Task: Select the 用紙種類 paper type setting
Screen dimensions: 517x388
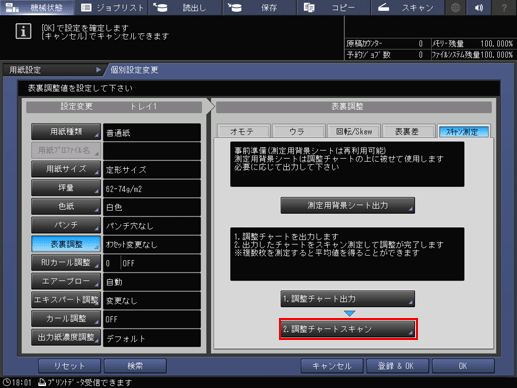Action: (x=66, y=132)
